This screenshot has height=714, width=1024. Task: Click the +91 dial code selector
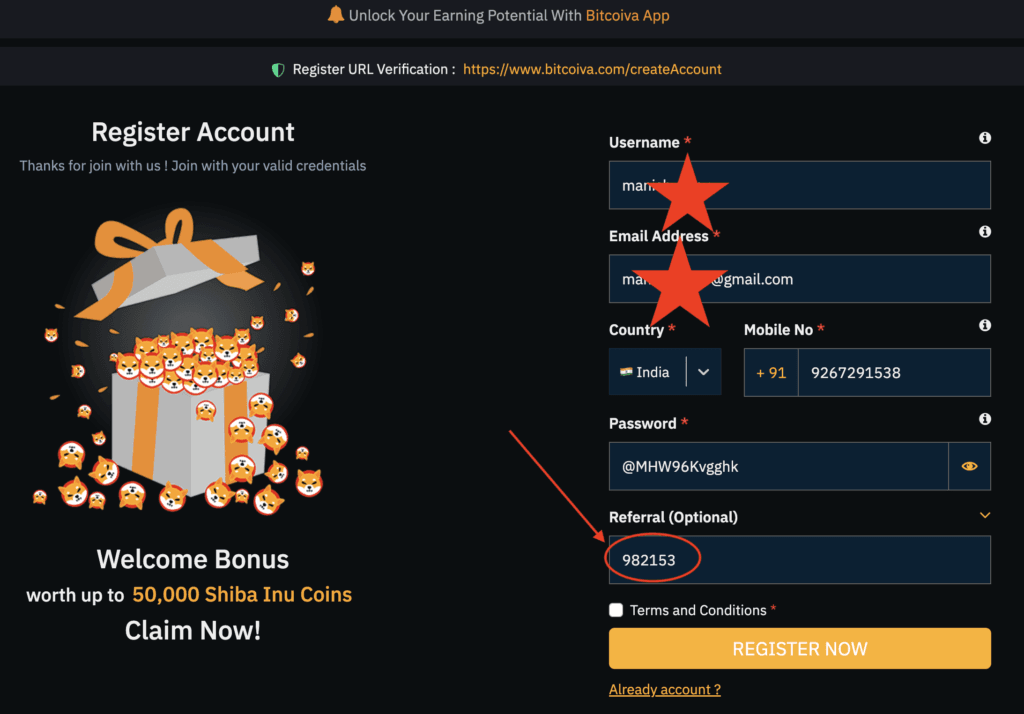point(771,372)
